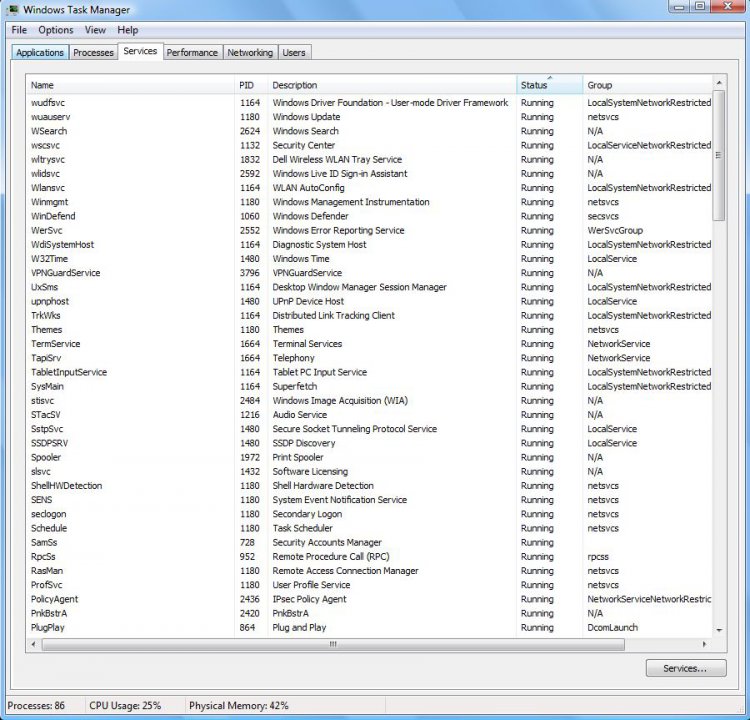This screenshot has width=750, height=720.
Task: Switch to the Users tab
Action: (294, 53)
